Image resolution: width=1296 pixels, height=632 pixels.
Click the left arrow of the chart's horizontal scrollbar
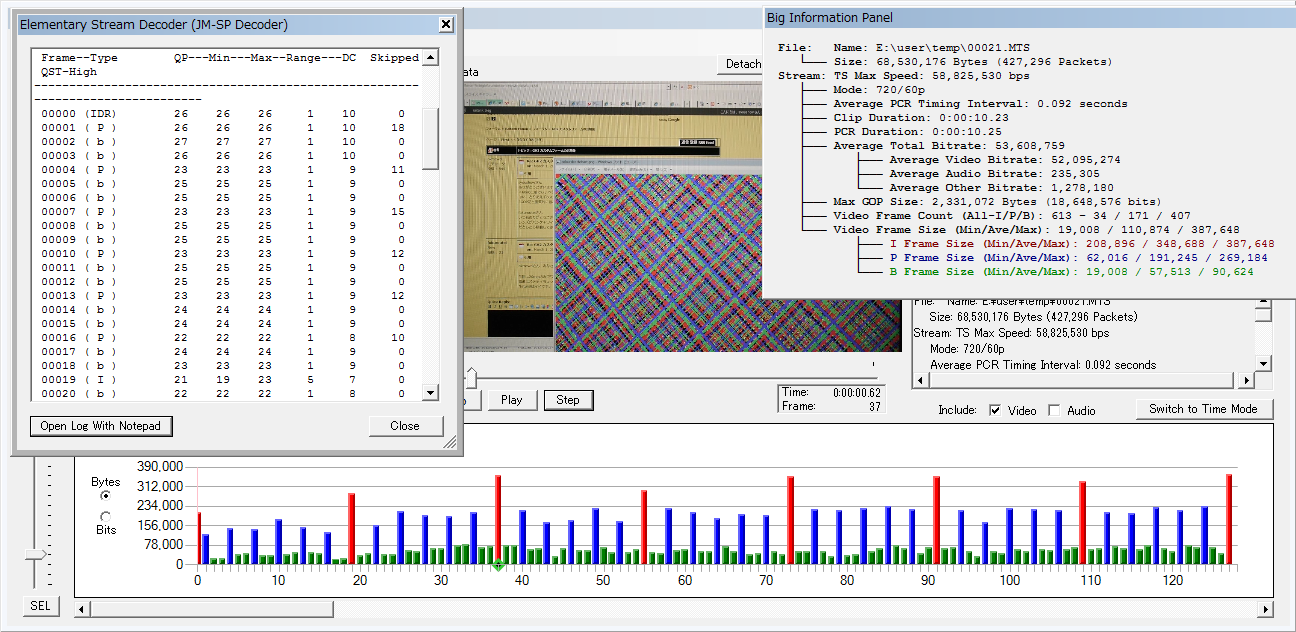[83, 609]
